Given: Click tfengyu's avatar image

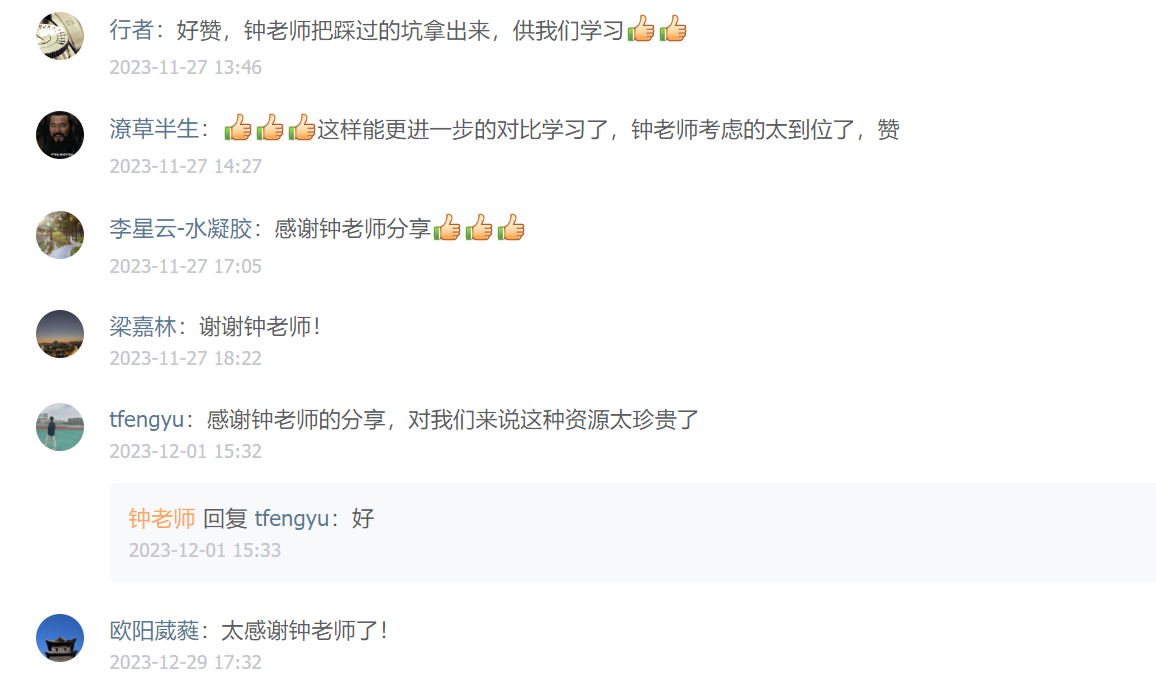Looking at the screenshot, I should (x=60, y=427).
